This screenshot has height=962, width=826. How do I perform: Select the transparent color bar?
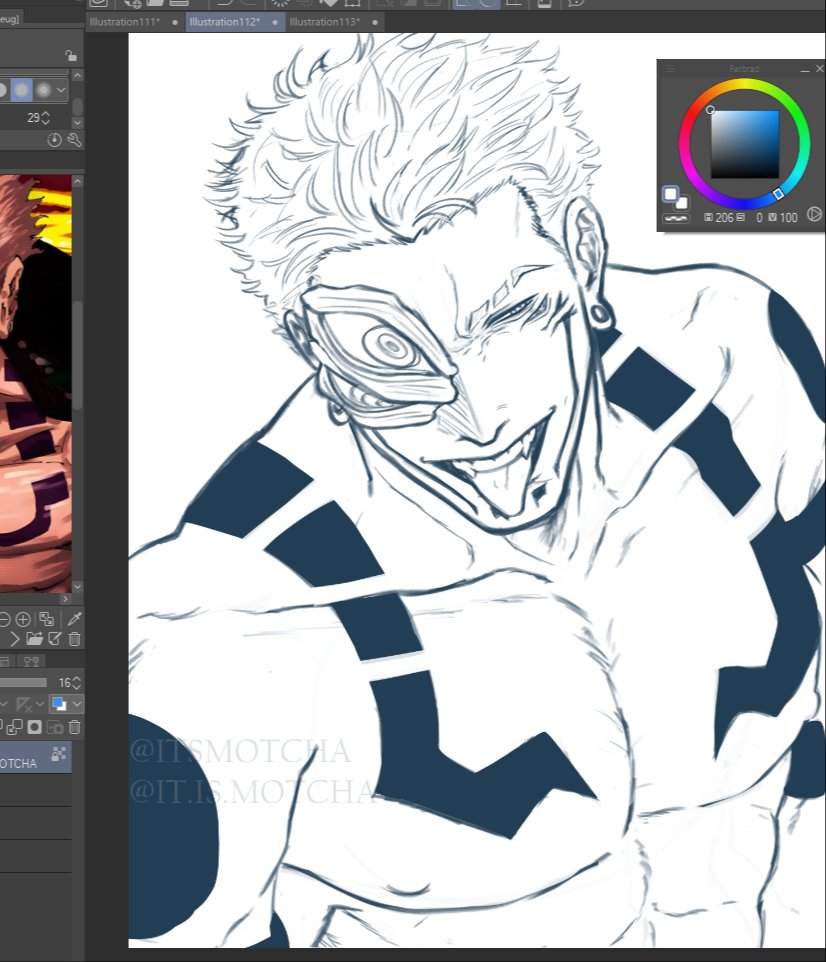676,218
